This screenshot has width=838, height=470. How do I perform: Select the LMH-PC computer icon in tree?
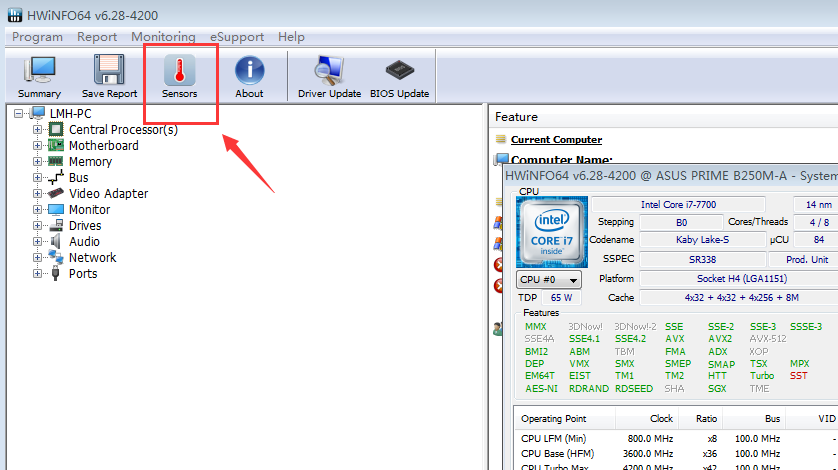tap(37, 113)
